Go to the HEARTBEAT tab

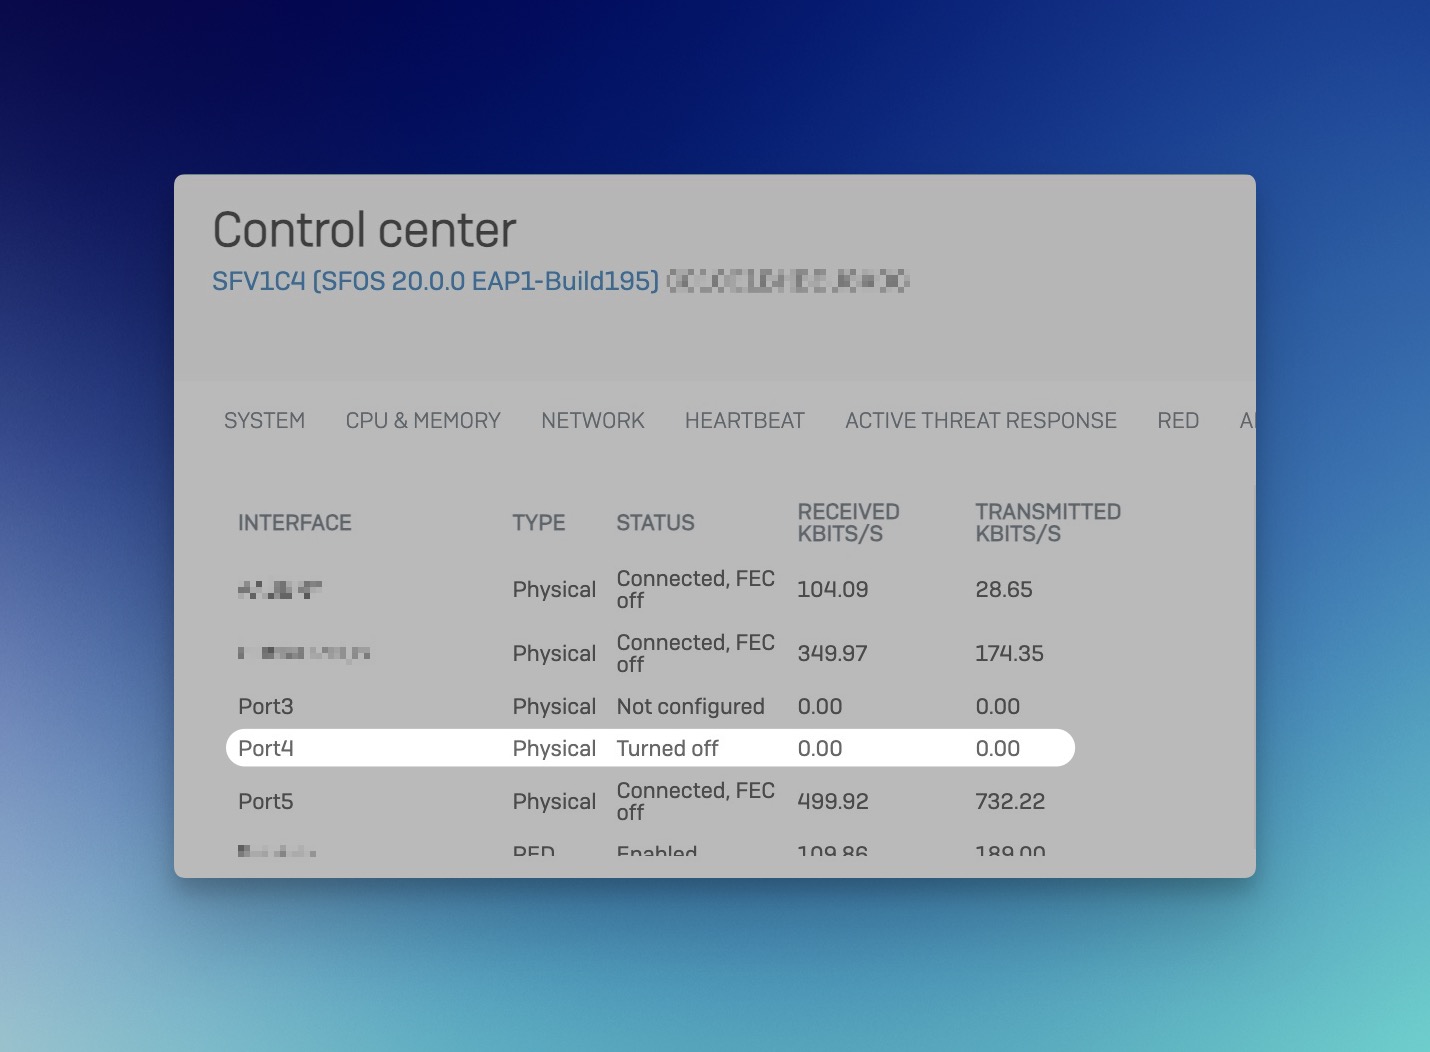point(744,421)
